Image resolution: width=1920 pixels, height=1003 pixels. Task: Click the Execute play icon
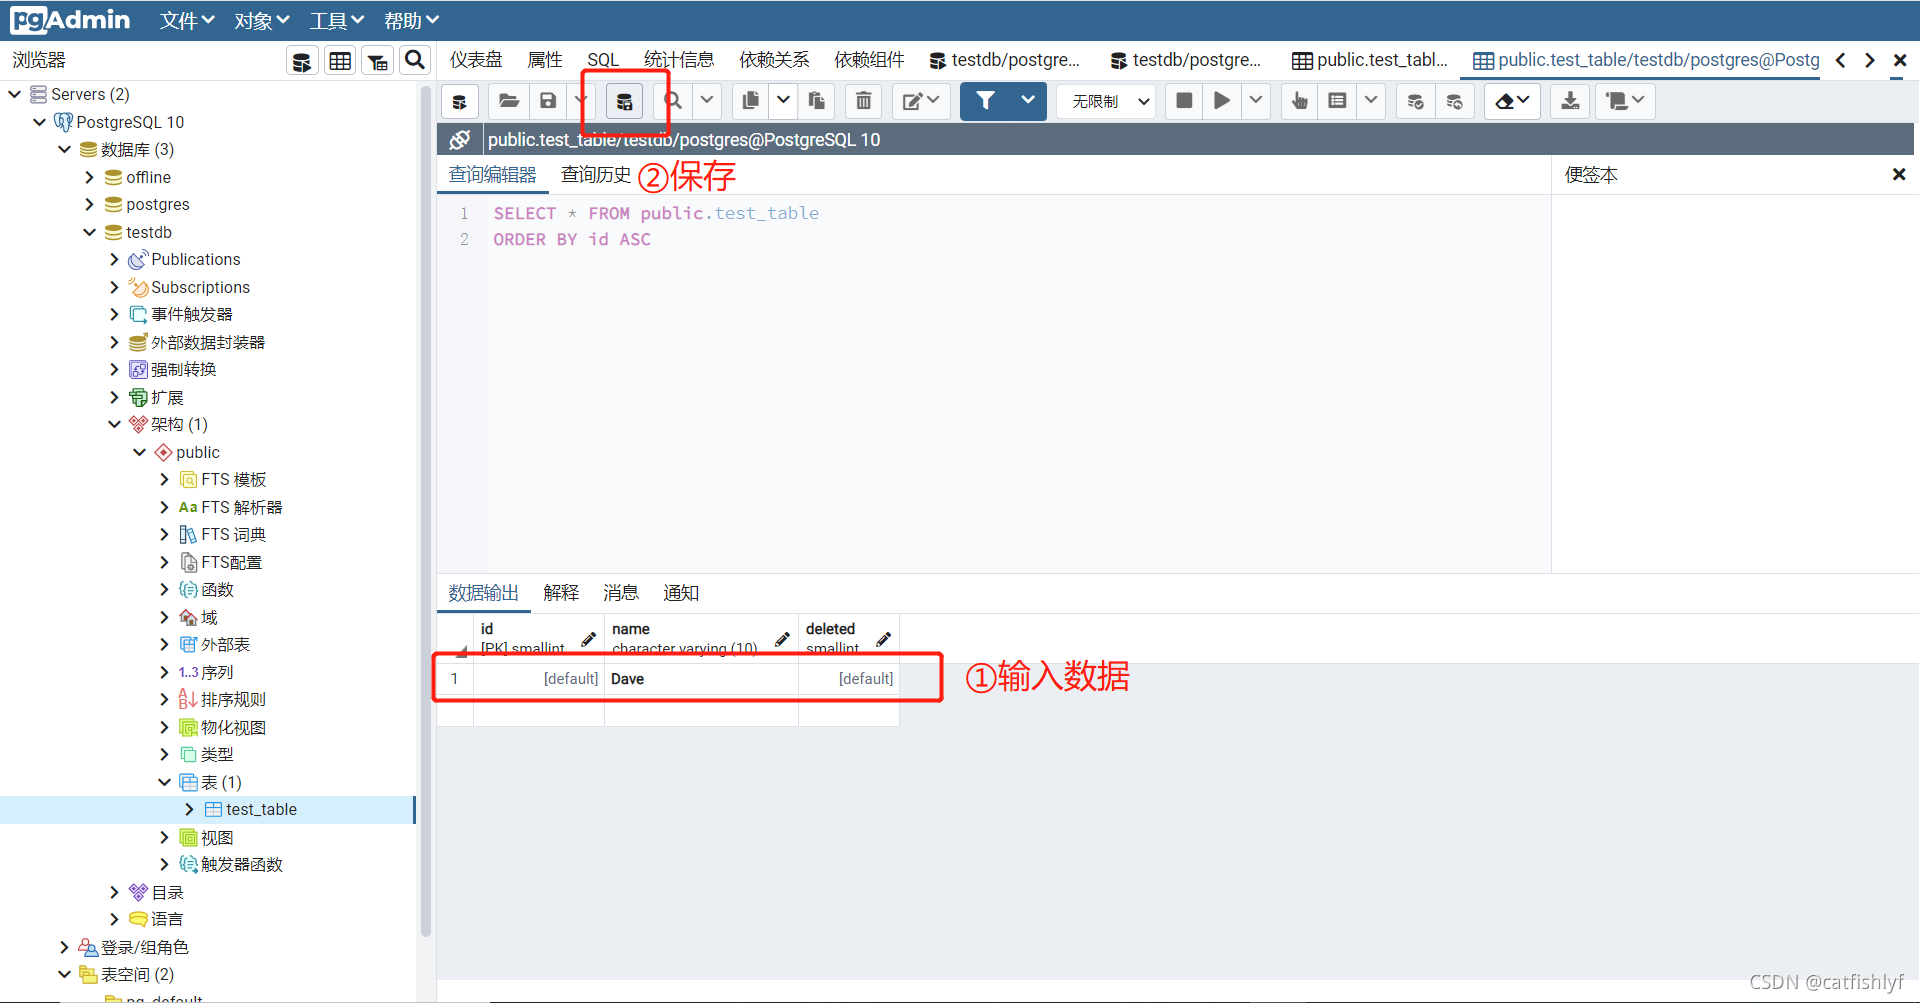1222,101
